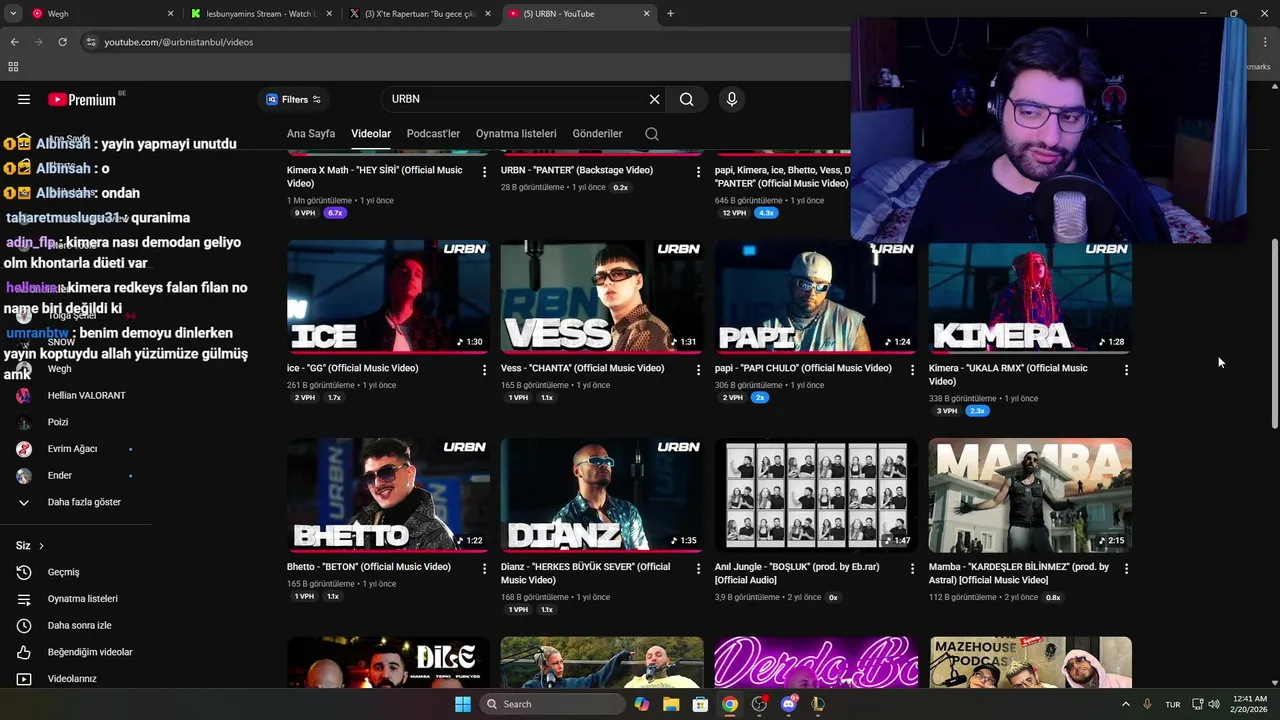
Task: Click the browser address bar URL
Action: click(178, 42)
